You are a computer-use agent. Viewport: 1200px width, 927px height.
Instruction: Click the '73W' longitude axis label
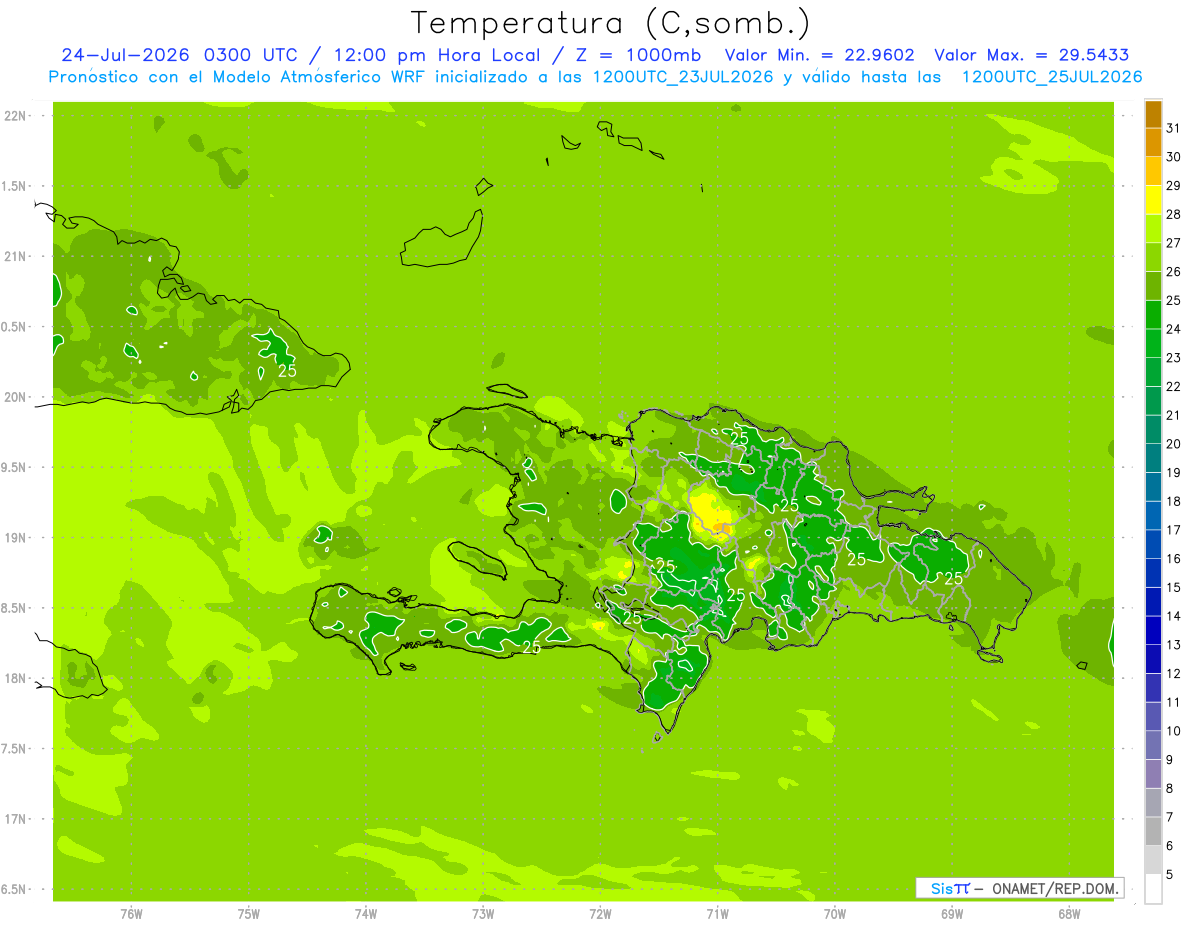(483, 913)
